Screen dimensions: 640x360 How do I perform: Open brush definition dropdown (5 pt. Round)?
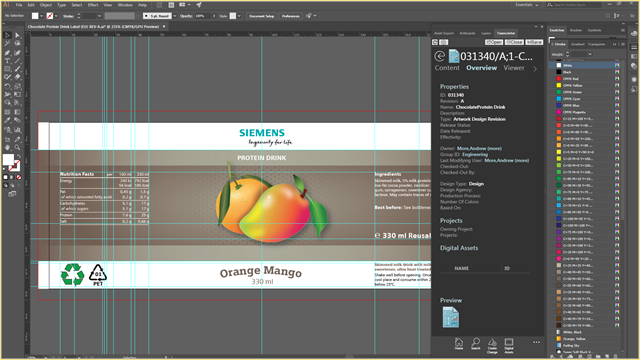point(175,16)
